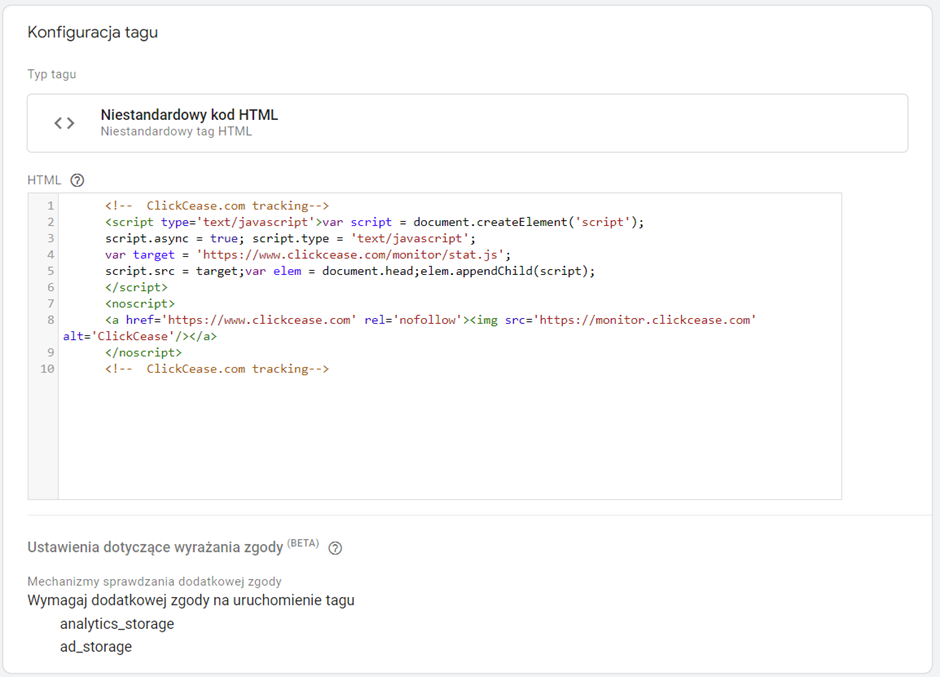Open help icon beside consent settings heading

pyautogui.click(x=336, y=548)
